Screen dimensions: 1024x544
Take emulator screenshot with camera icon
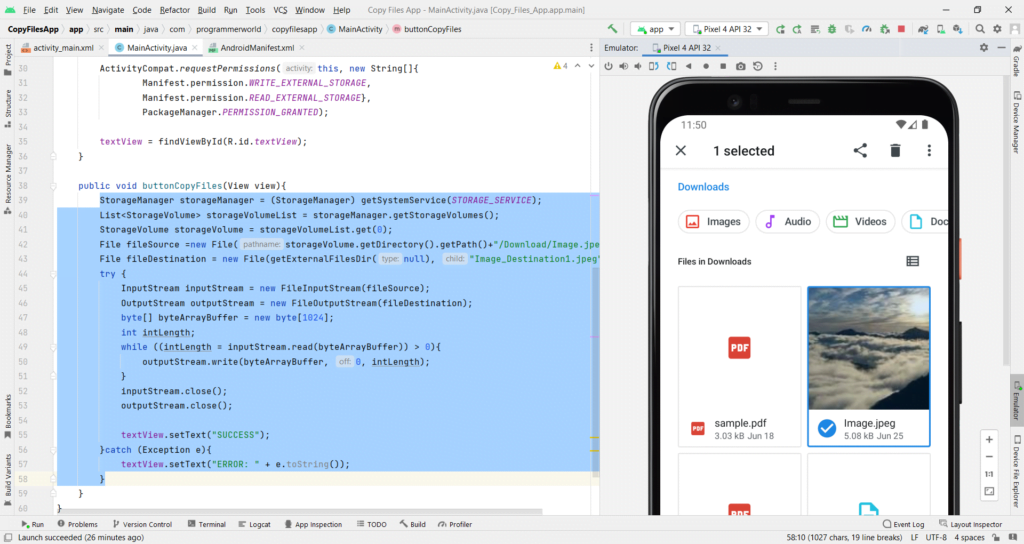pos(741,66)
